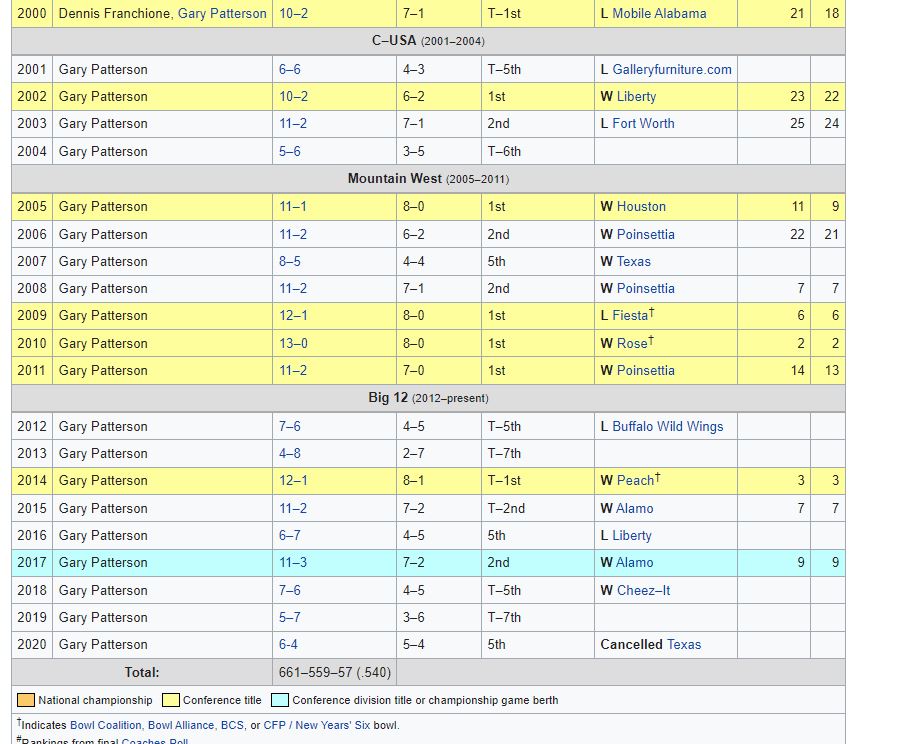This screenshot has height=744, width=916.
Task: Select the 3–5 conference record for 2004
Action: (x=414, y=151)
